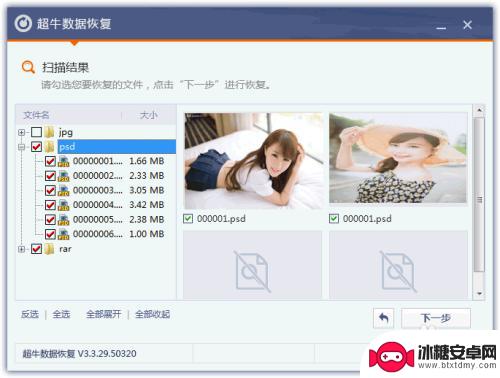Screen dimensions: 500x378
Task: Uncheck the 00000003 file checkbox
Action: [x=50, y=190]
